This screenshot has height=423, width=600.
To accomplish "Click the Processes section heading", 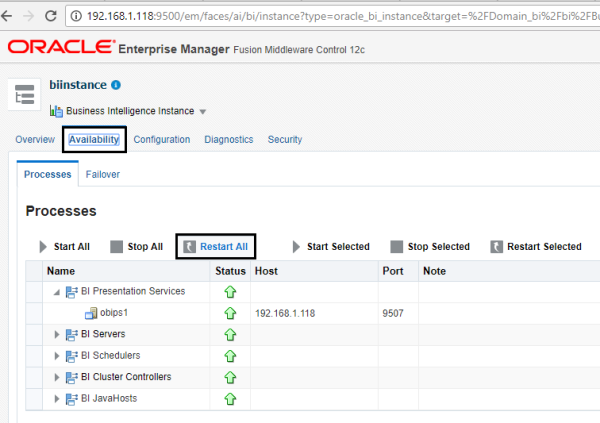I will pyautogui.click(x=61, y=211).
